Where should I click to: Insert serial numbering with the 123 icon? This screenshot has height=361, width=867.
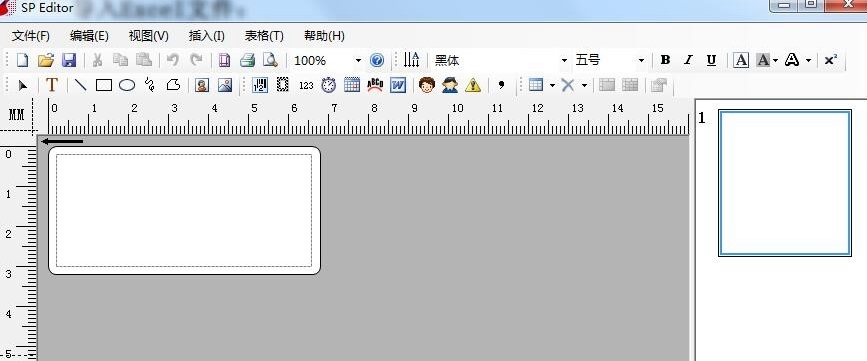click(x=306, y=86)
